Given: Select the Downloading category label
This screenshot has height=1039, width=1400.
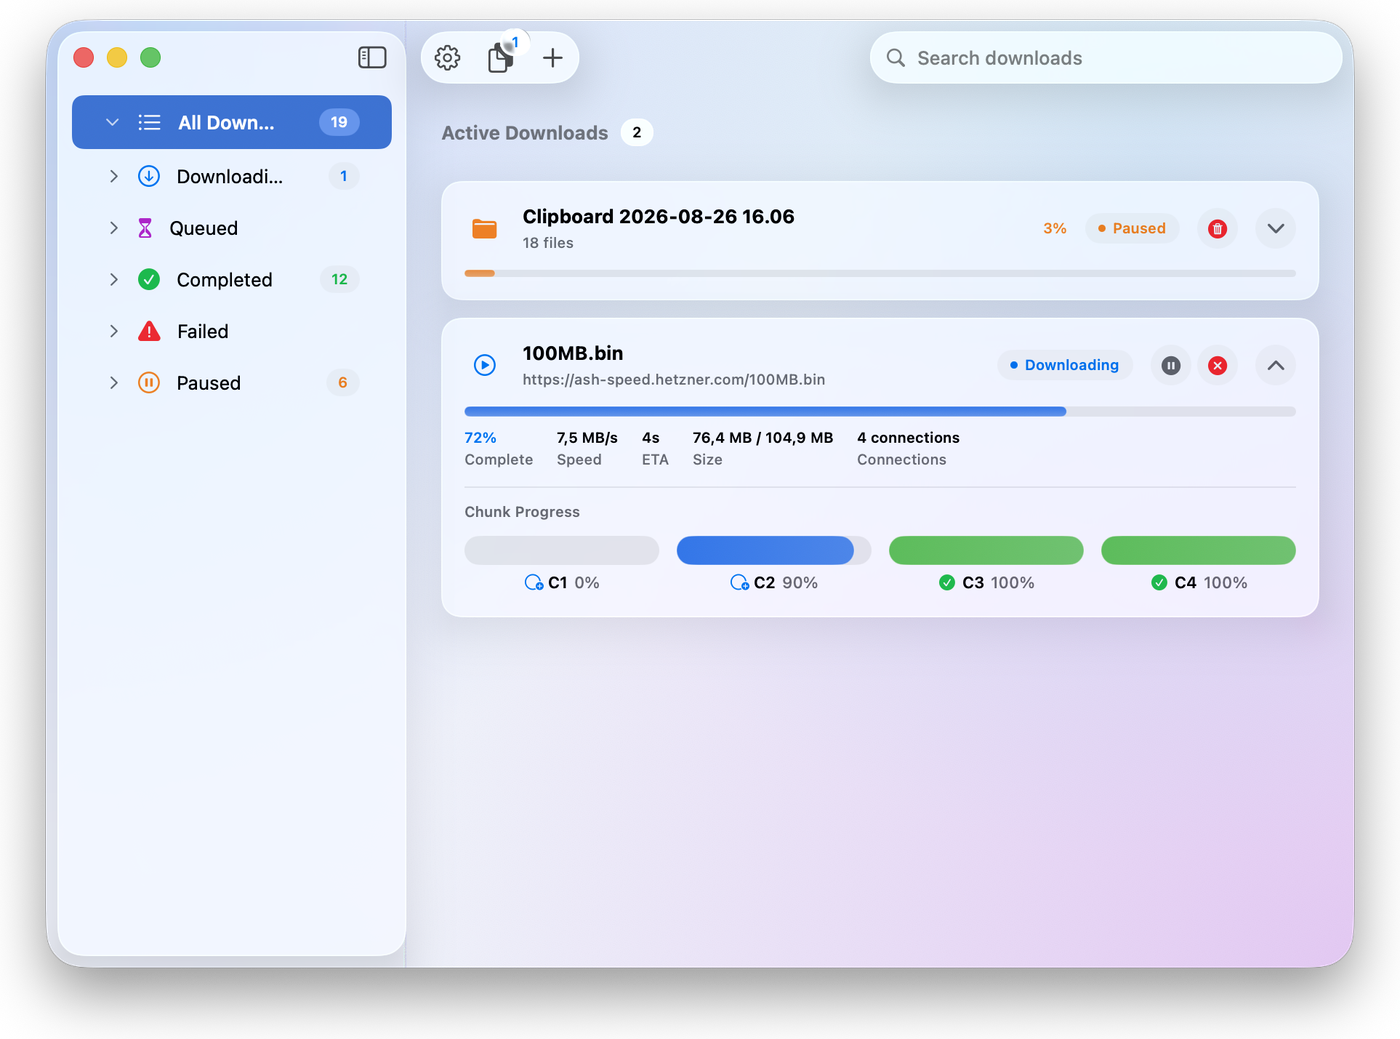Looking at the screenshot, I should click(230, 177).
